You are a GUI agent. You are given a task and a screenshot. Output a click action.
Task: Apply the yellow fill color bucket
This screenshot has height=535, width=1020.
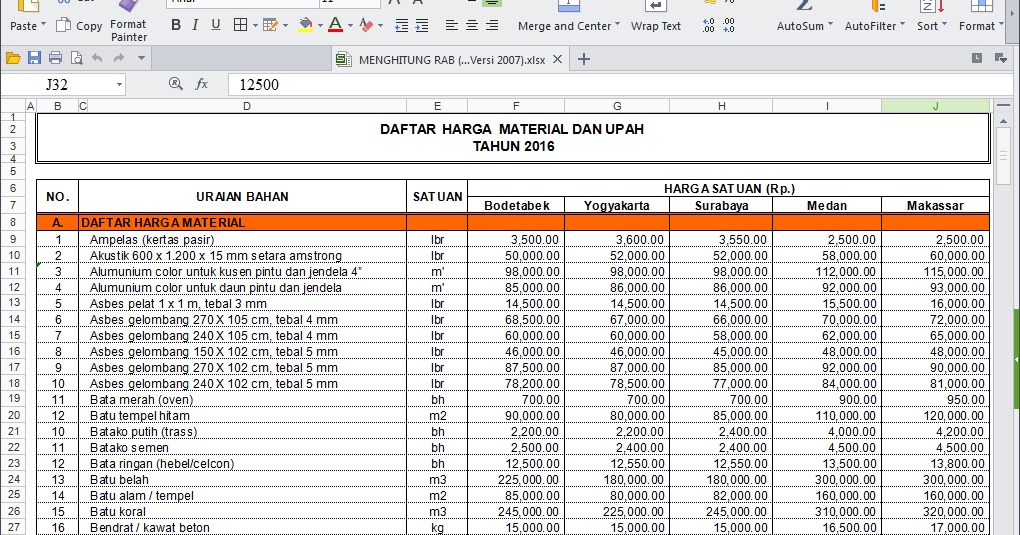click(x=305, y=25)
